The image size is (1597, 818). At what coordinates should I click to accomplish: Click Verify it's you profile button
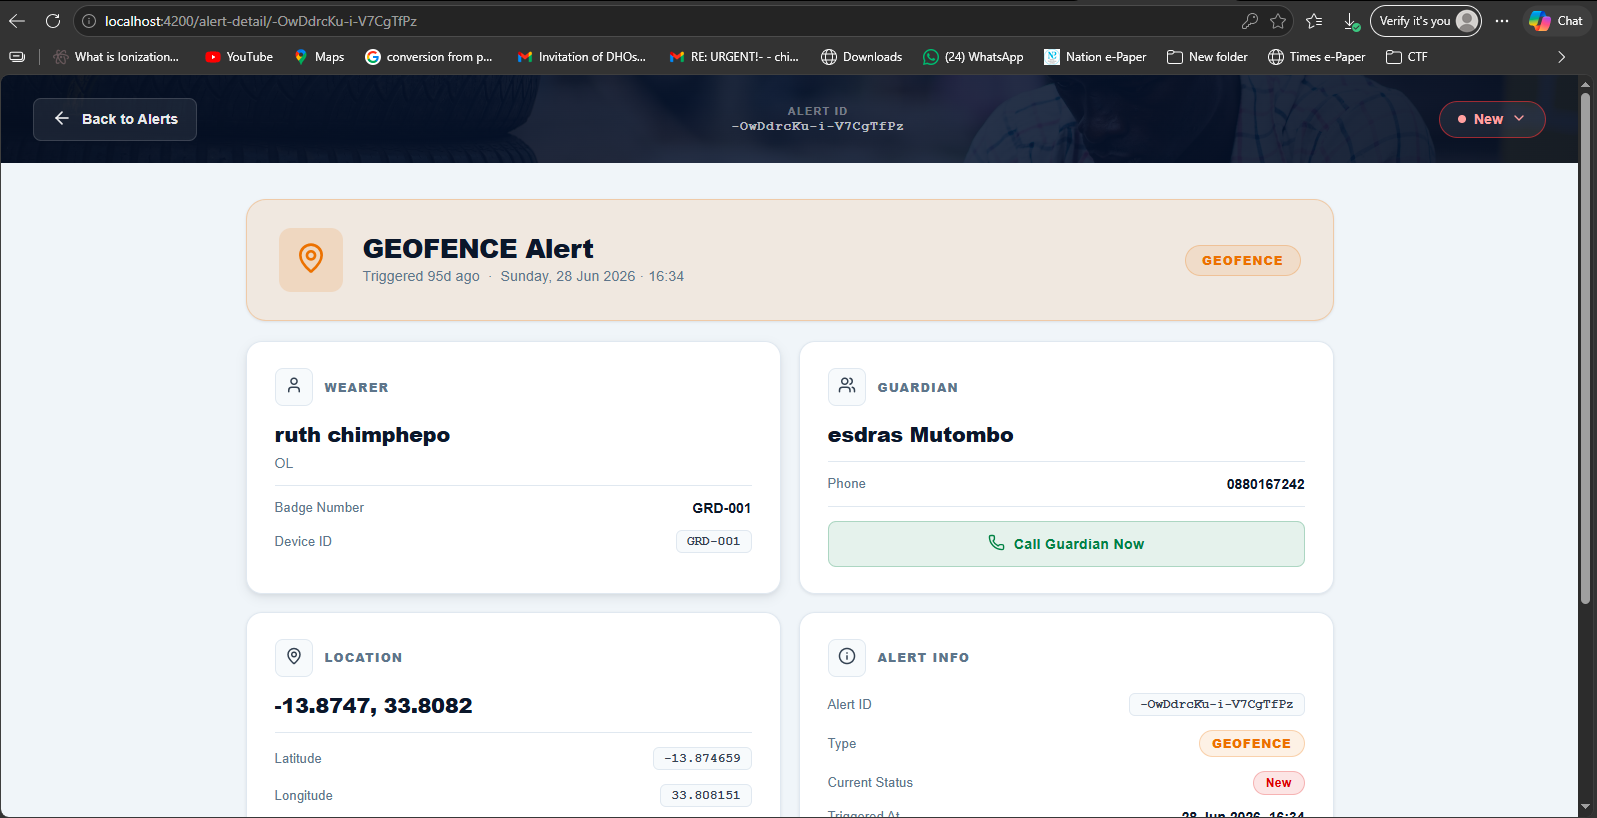tap(1426, 21)
